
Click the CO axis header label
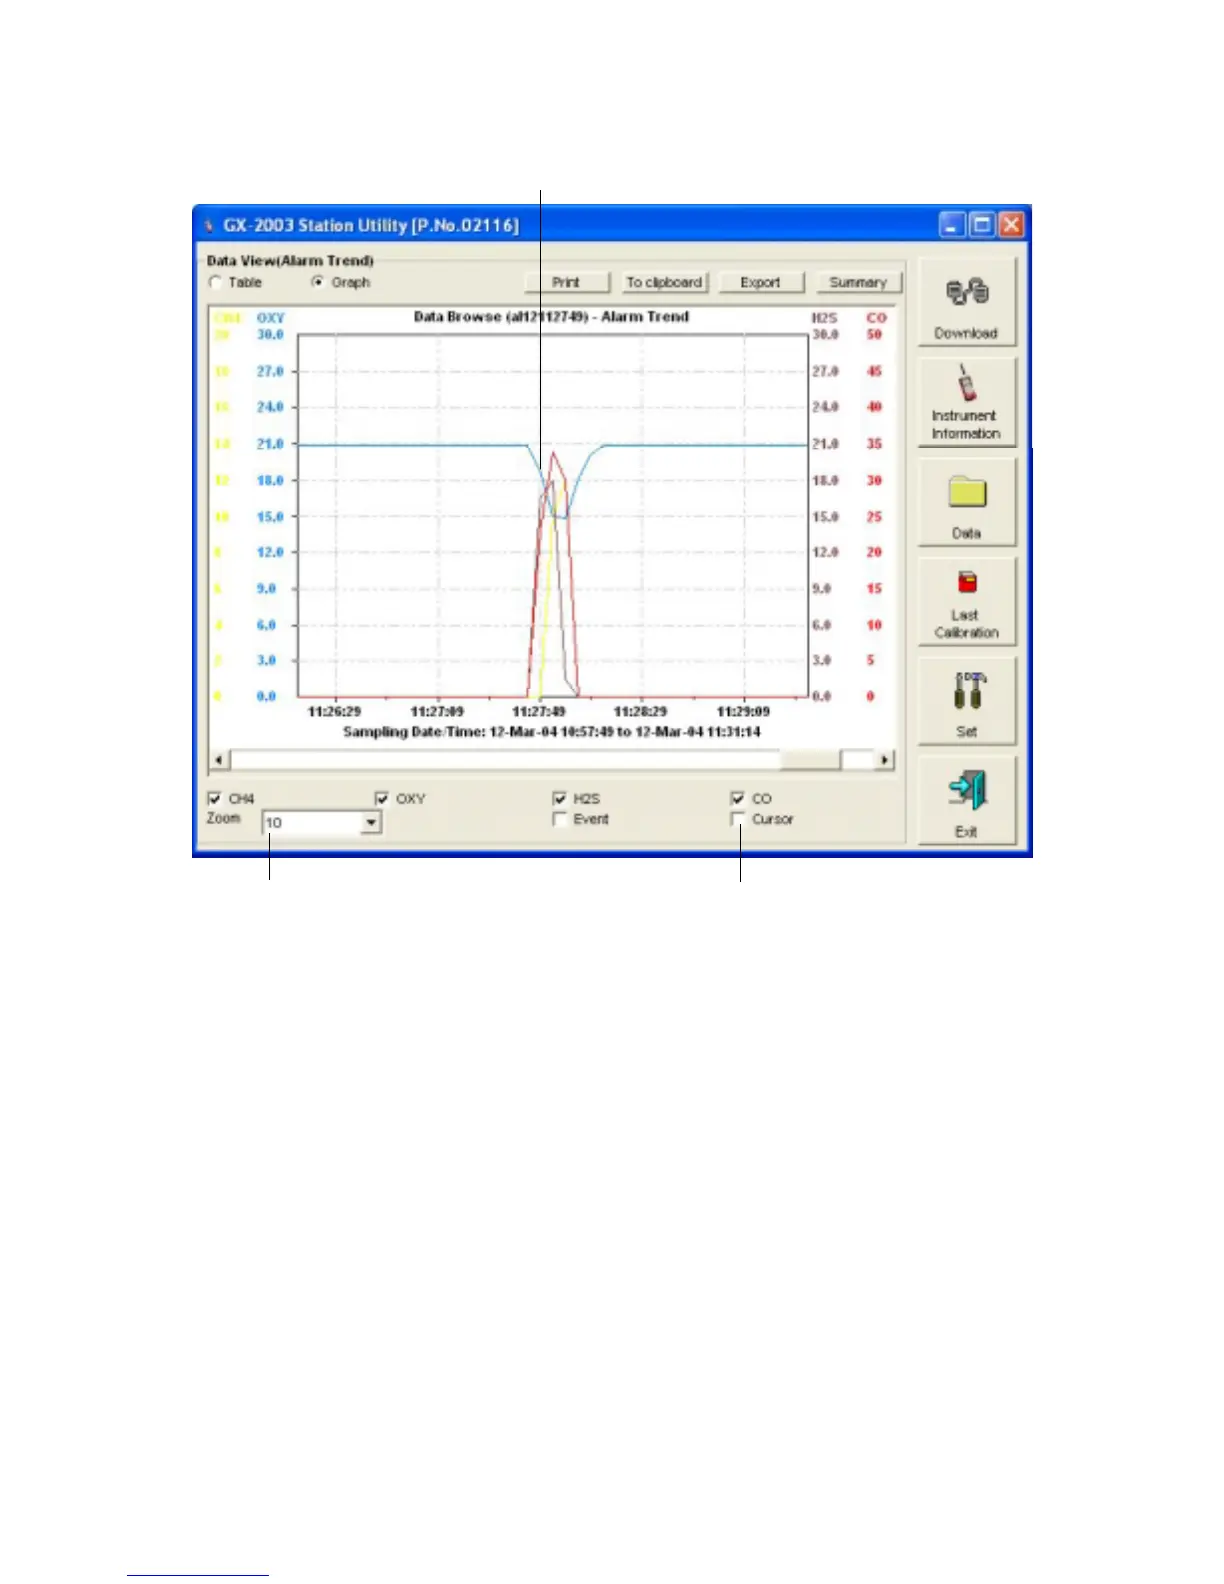[876, 318]
